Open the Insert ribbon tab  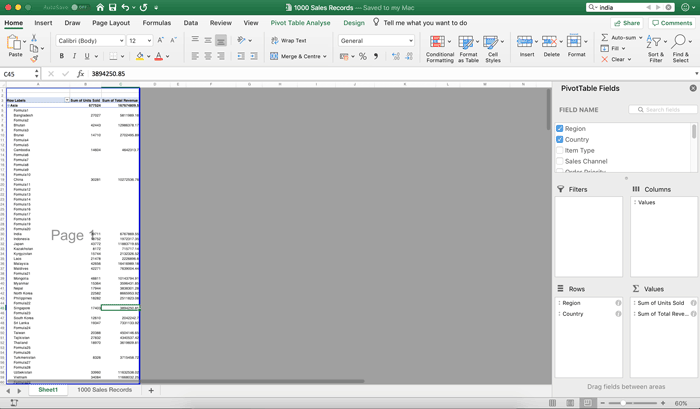coord(43,23)
